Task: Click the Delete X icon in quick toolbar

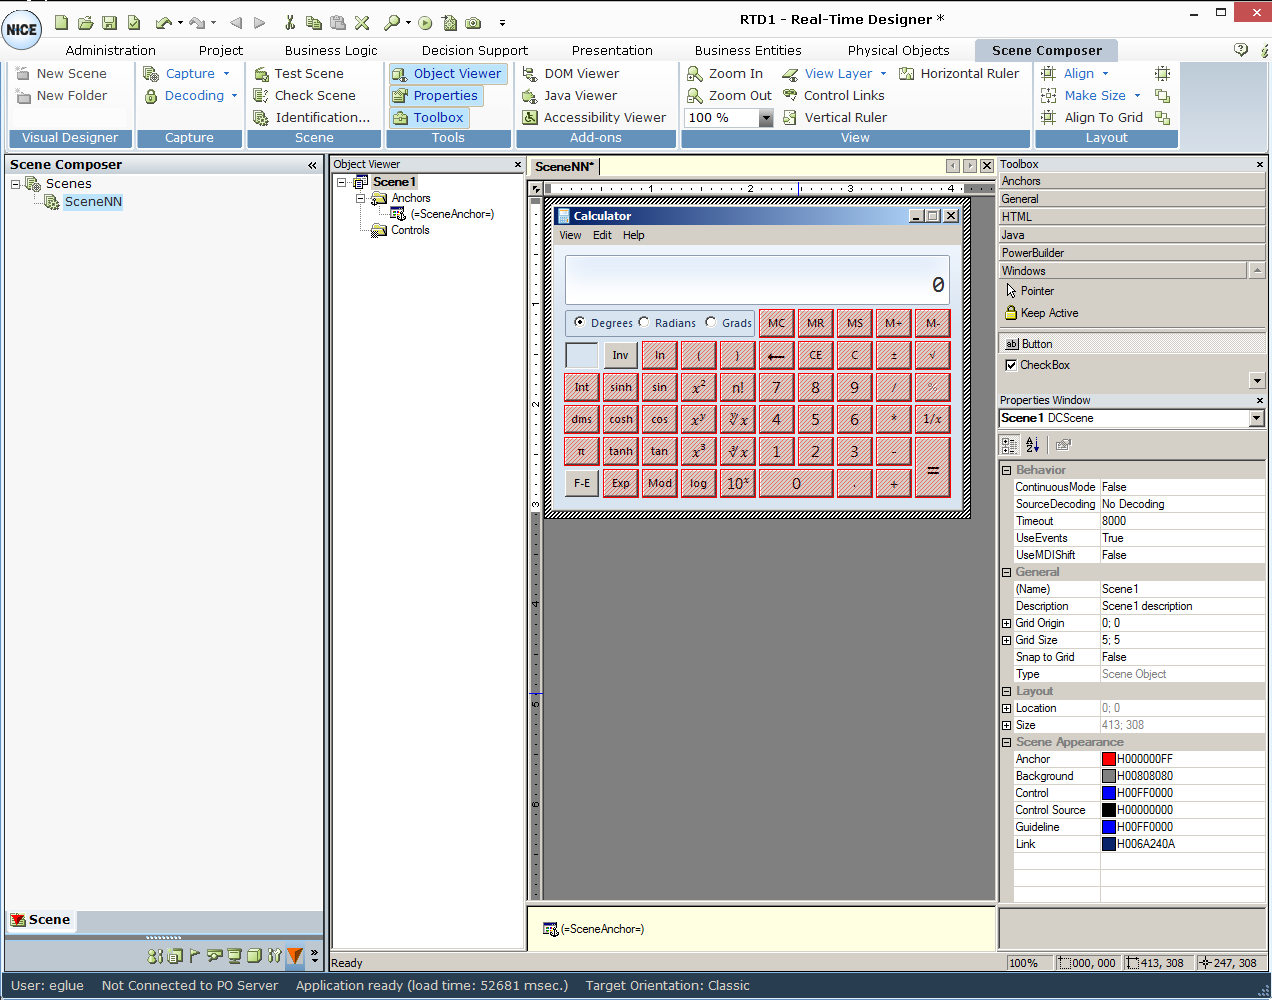Action: point(362,22)
